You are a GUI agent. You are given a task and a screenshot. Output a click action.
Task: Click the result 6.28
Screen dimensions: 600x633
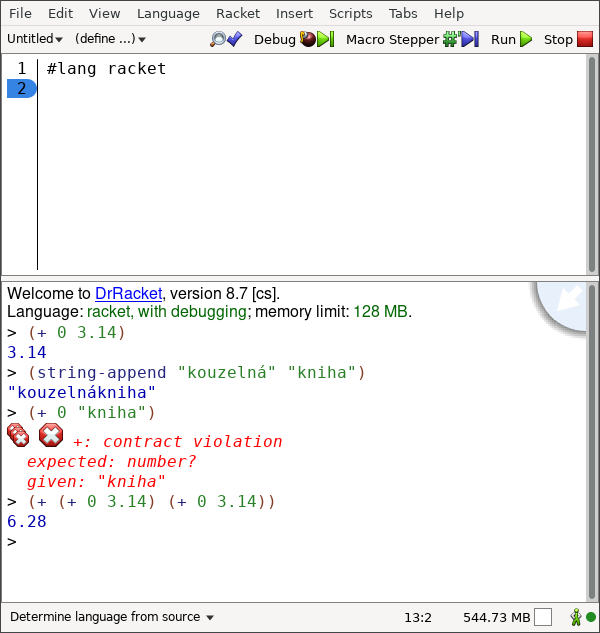coord(27,522)
